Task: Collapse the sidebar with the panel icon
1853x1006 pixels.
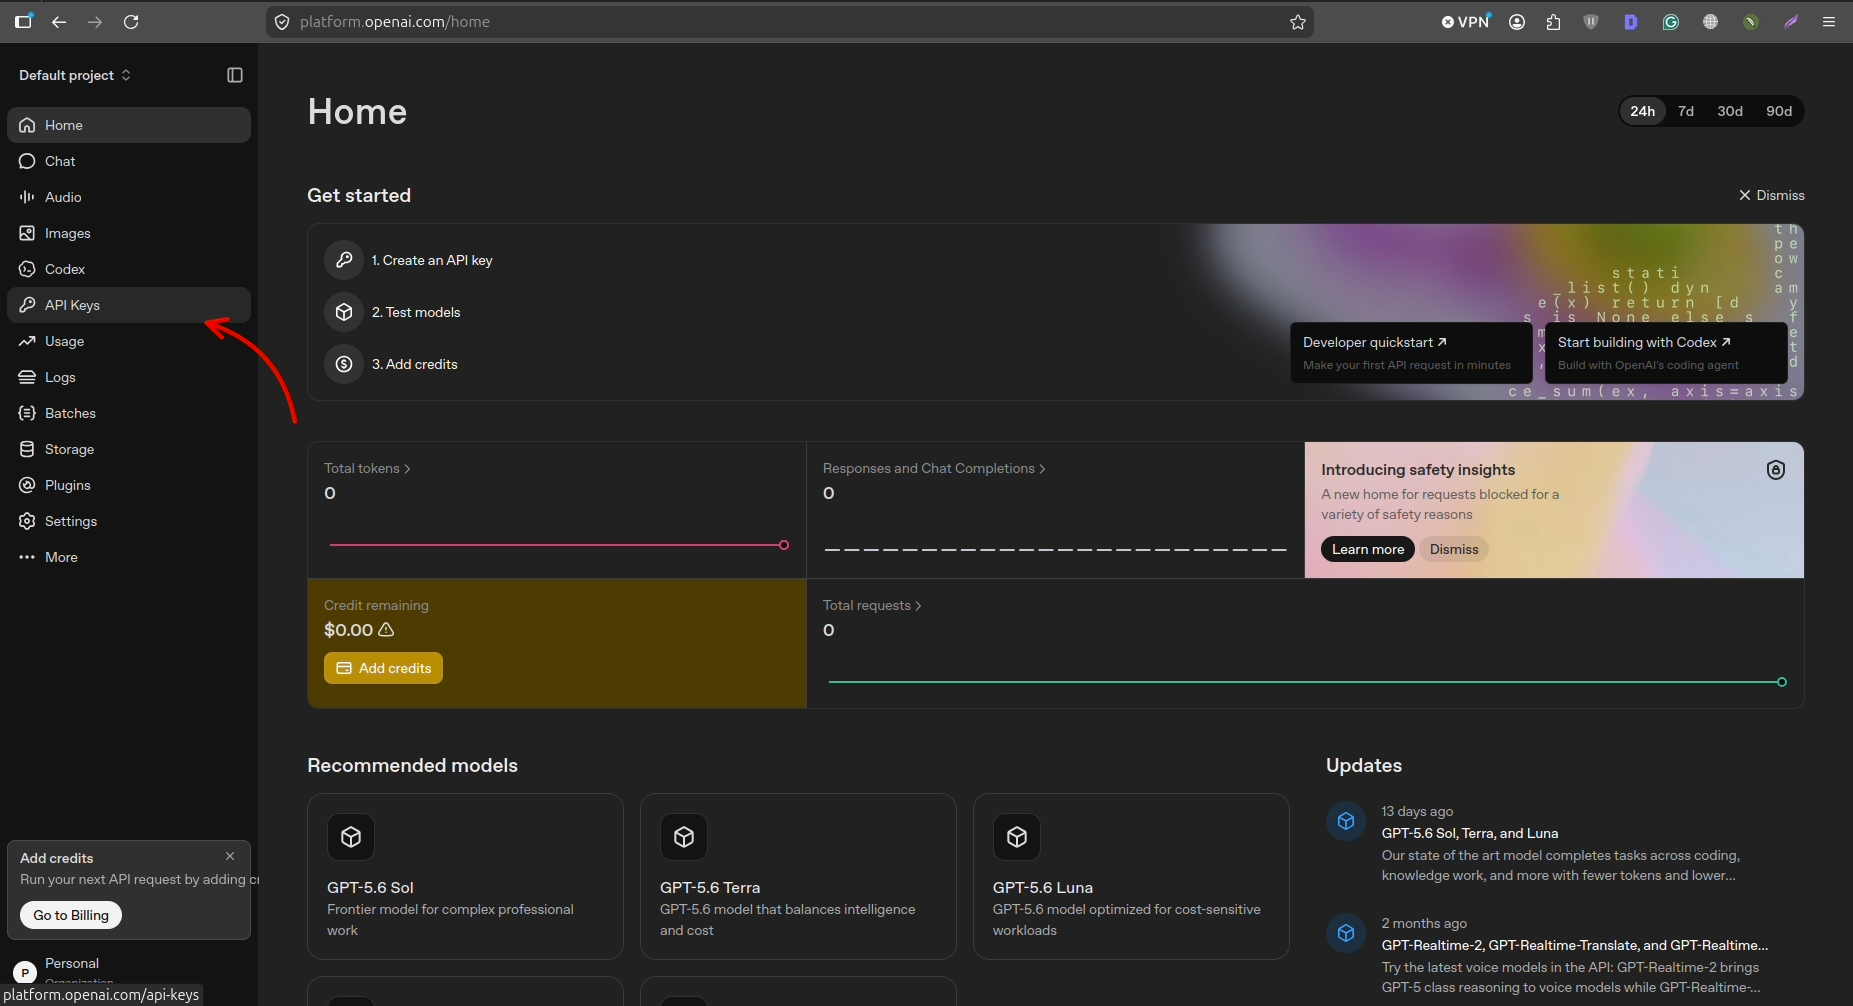Action: (x=235, y=75)
